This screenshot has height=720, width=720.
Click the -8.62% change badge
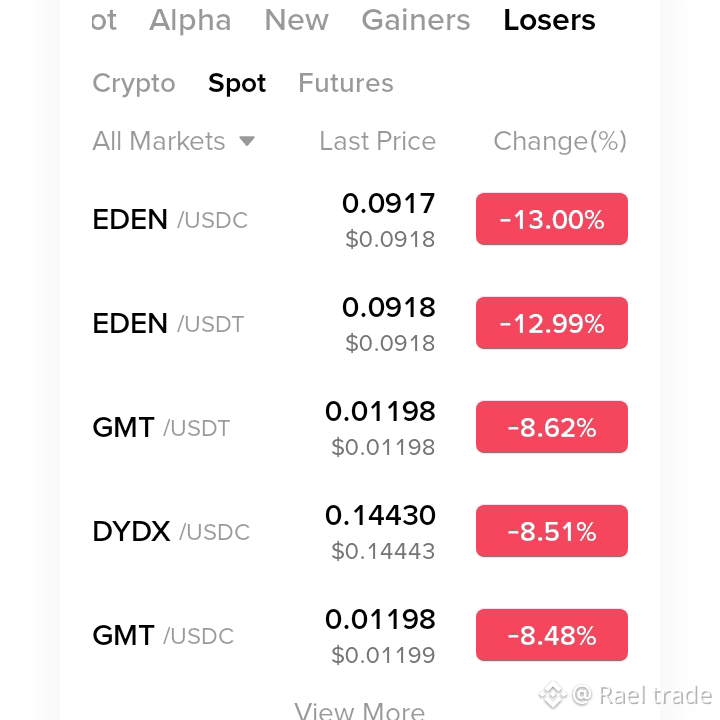point(551,427)
